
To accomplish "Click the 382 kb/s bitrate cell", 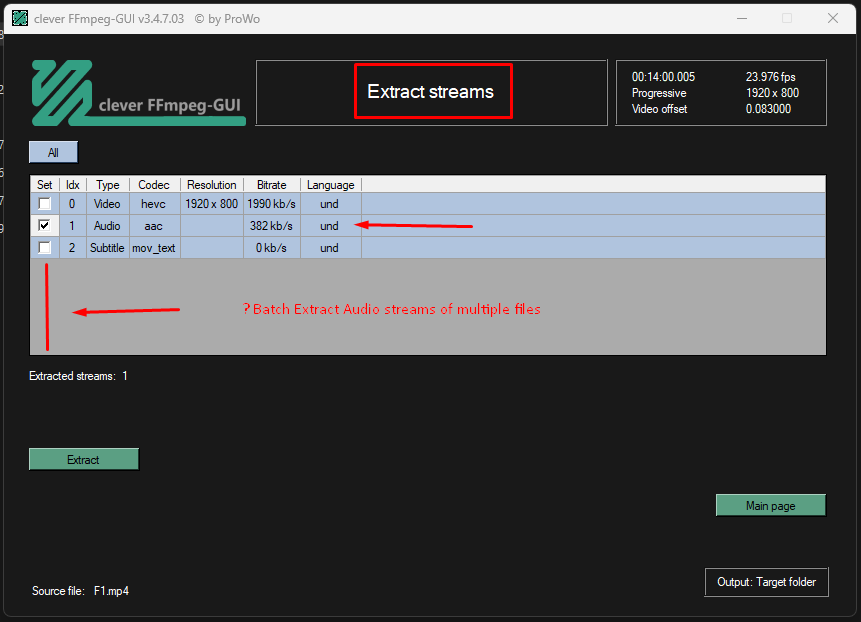I will click(x=271, y=226).
